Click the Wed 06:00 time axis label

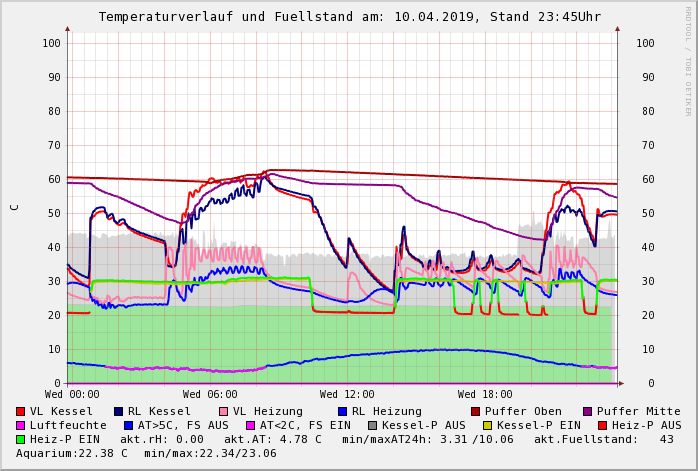click(210, 394)
